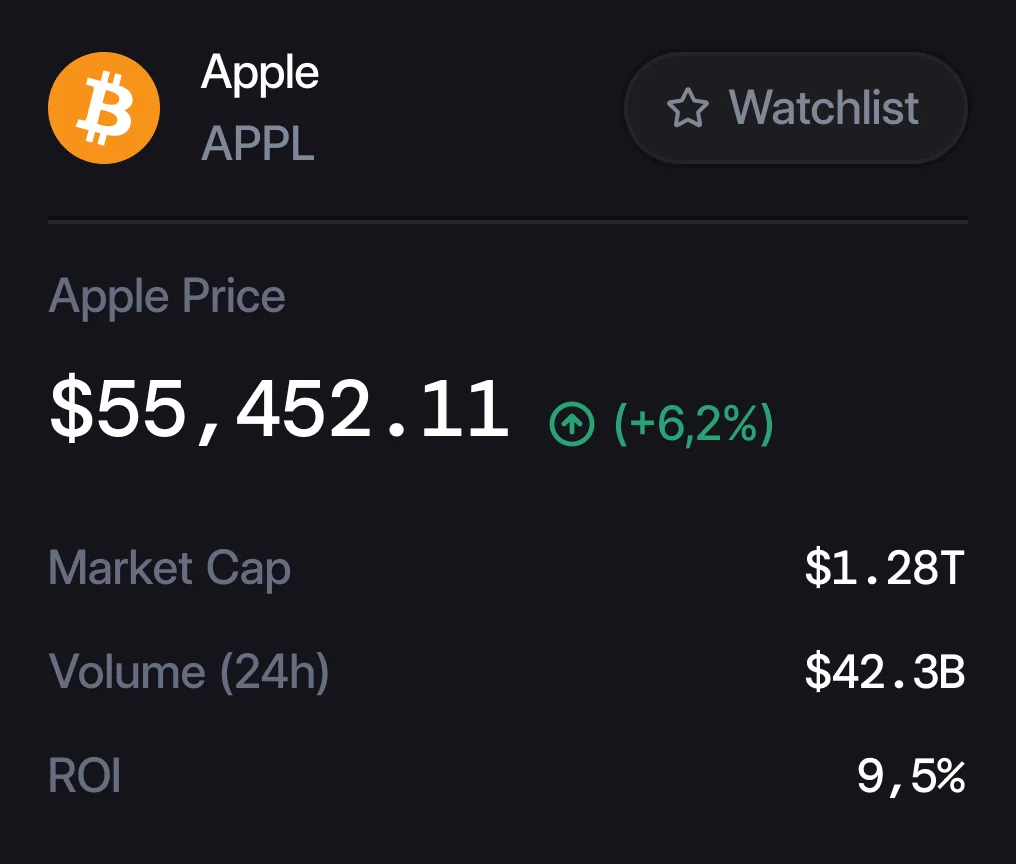Click the Watchlist text label

click(x=824, y=108)
